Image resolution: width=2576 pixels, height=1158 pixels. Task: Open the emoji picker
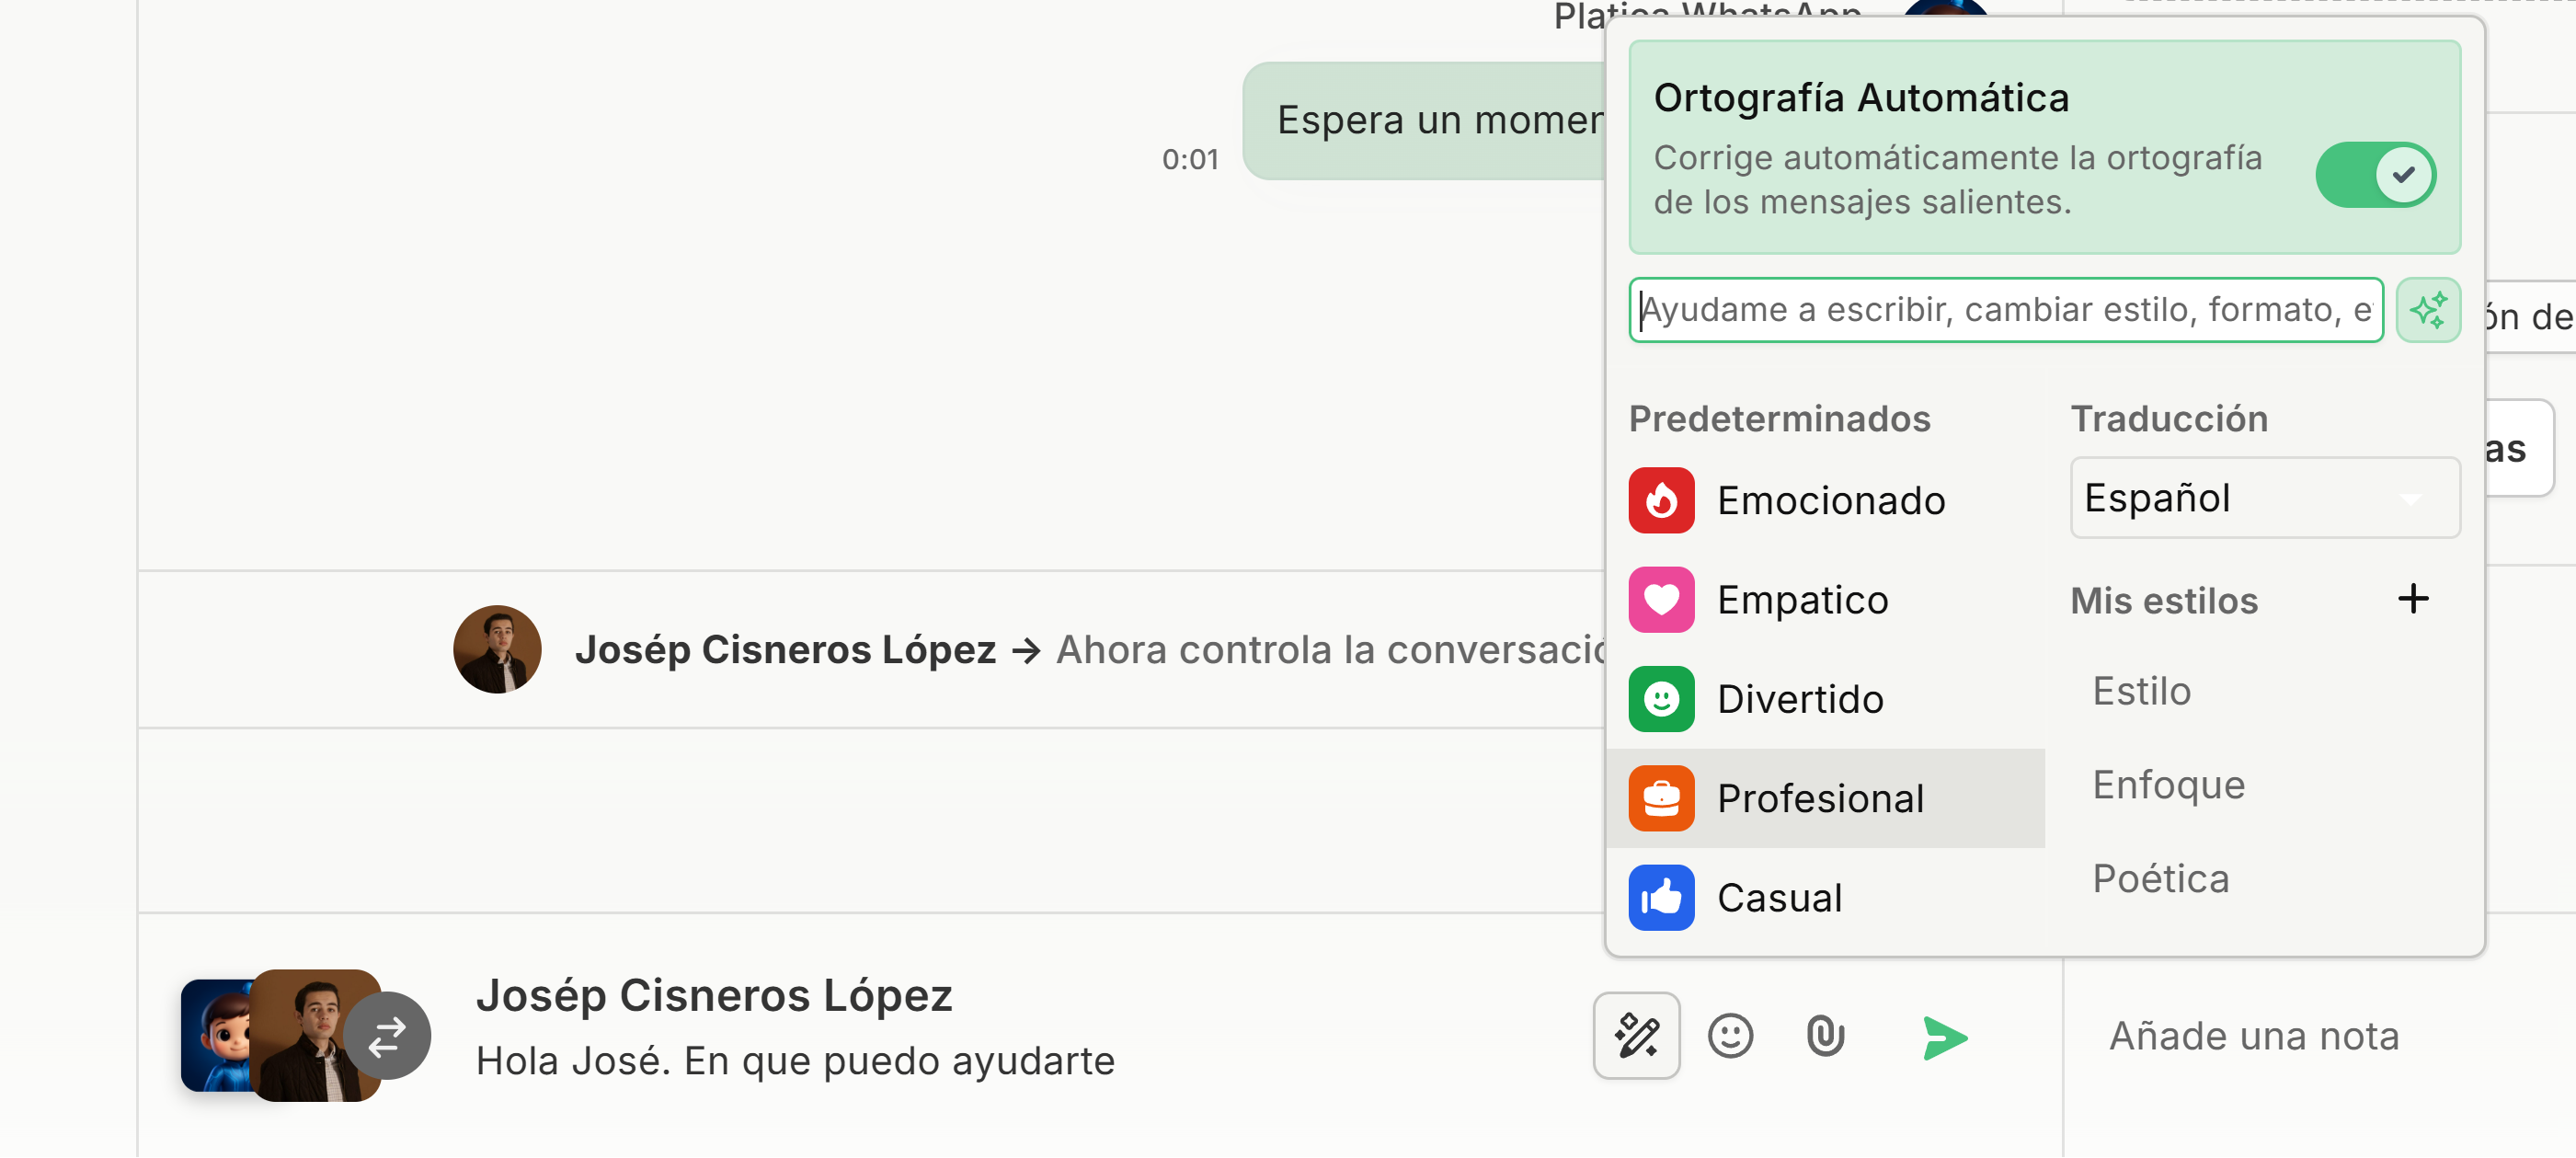[1732, 1036]
